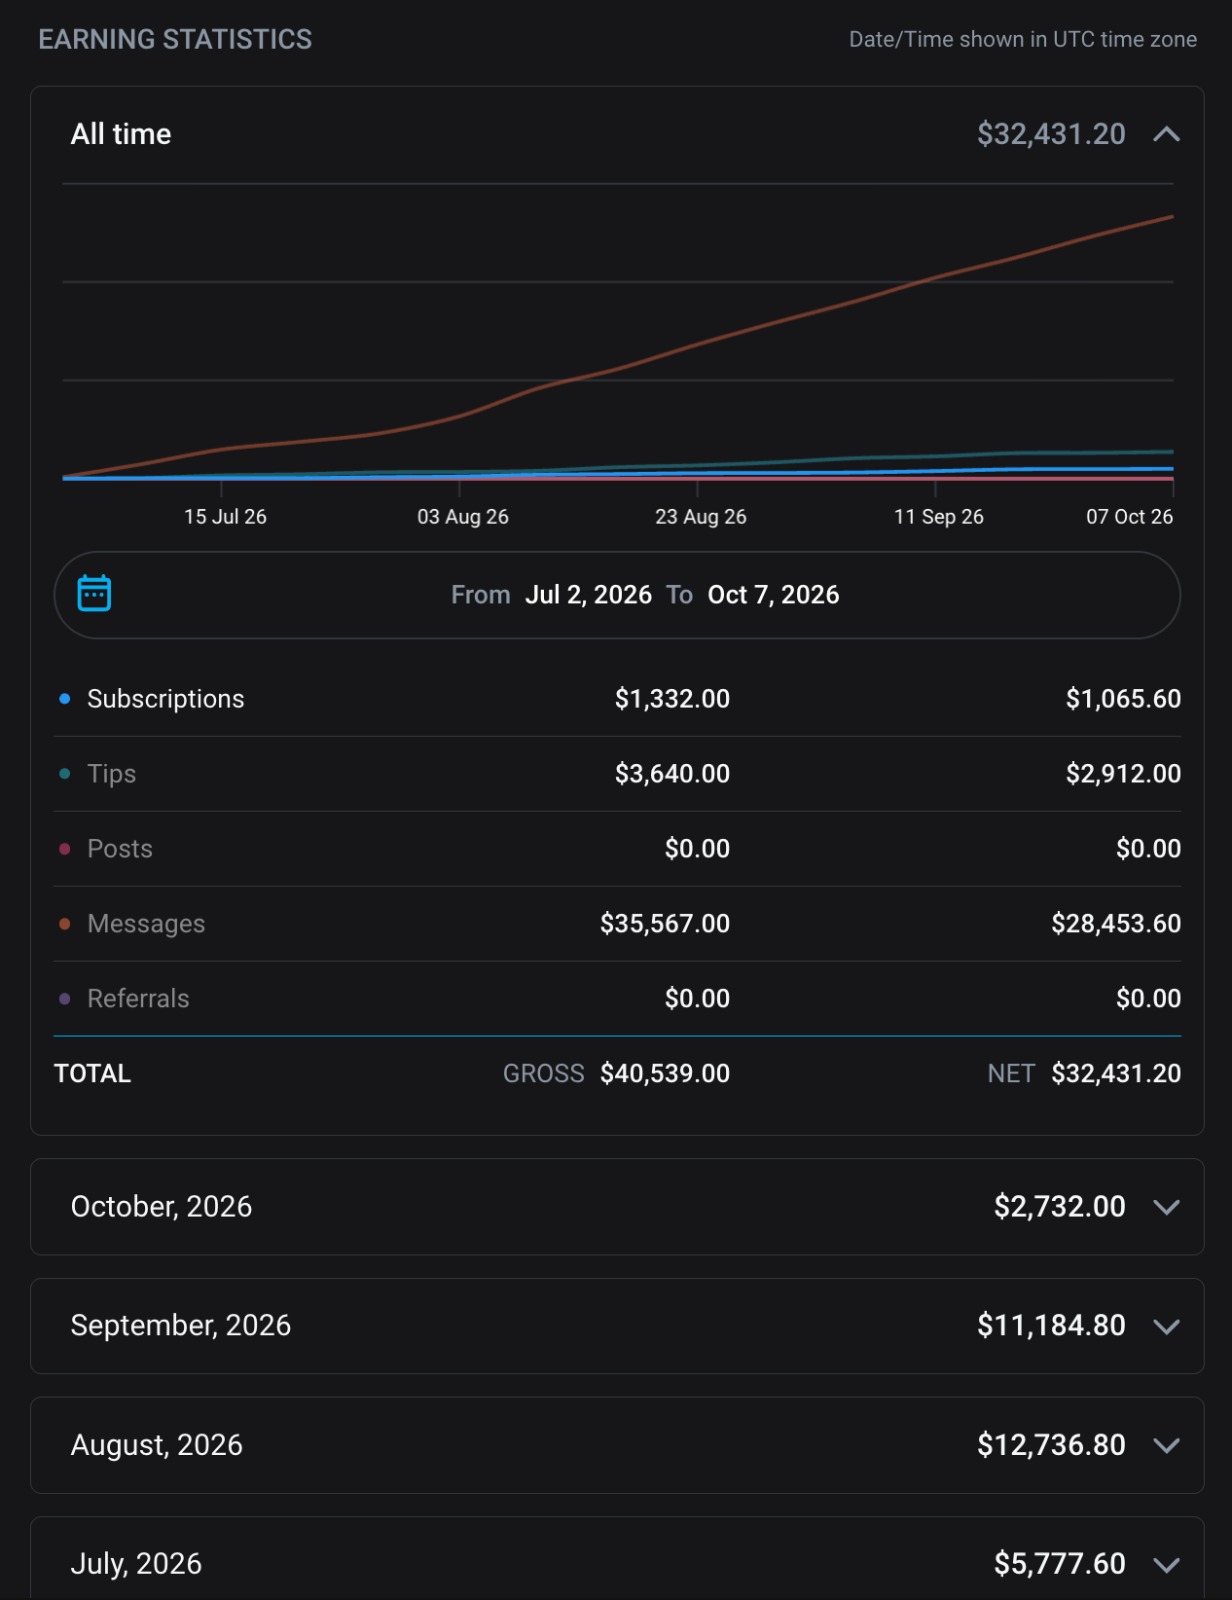Click the $2,732.00 October amount
Image resolution: width=1232 pixels, height=1600 pixels.
click(1060, 1207)
